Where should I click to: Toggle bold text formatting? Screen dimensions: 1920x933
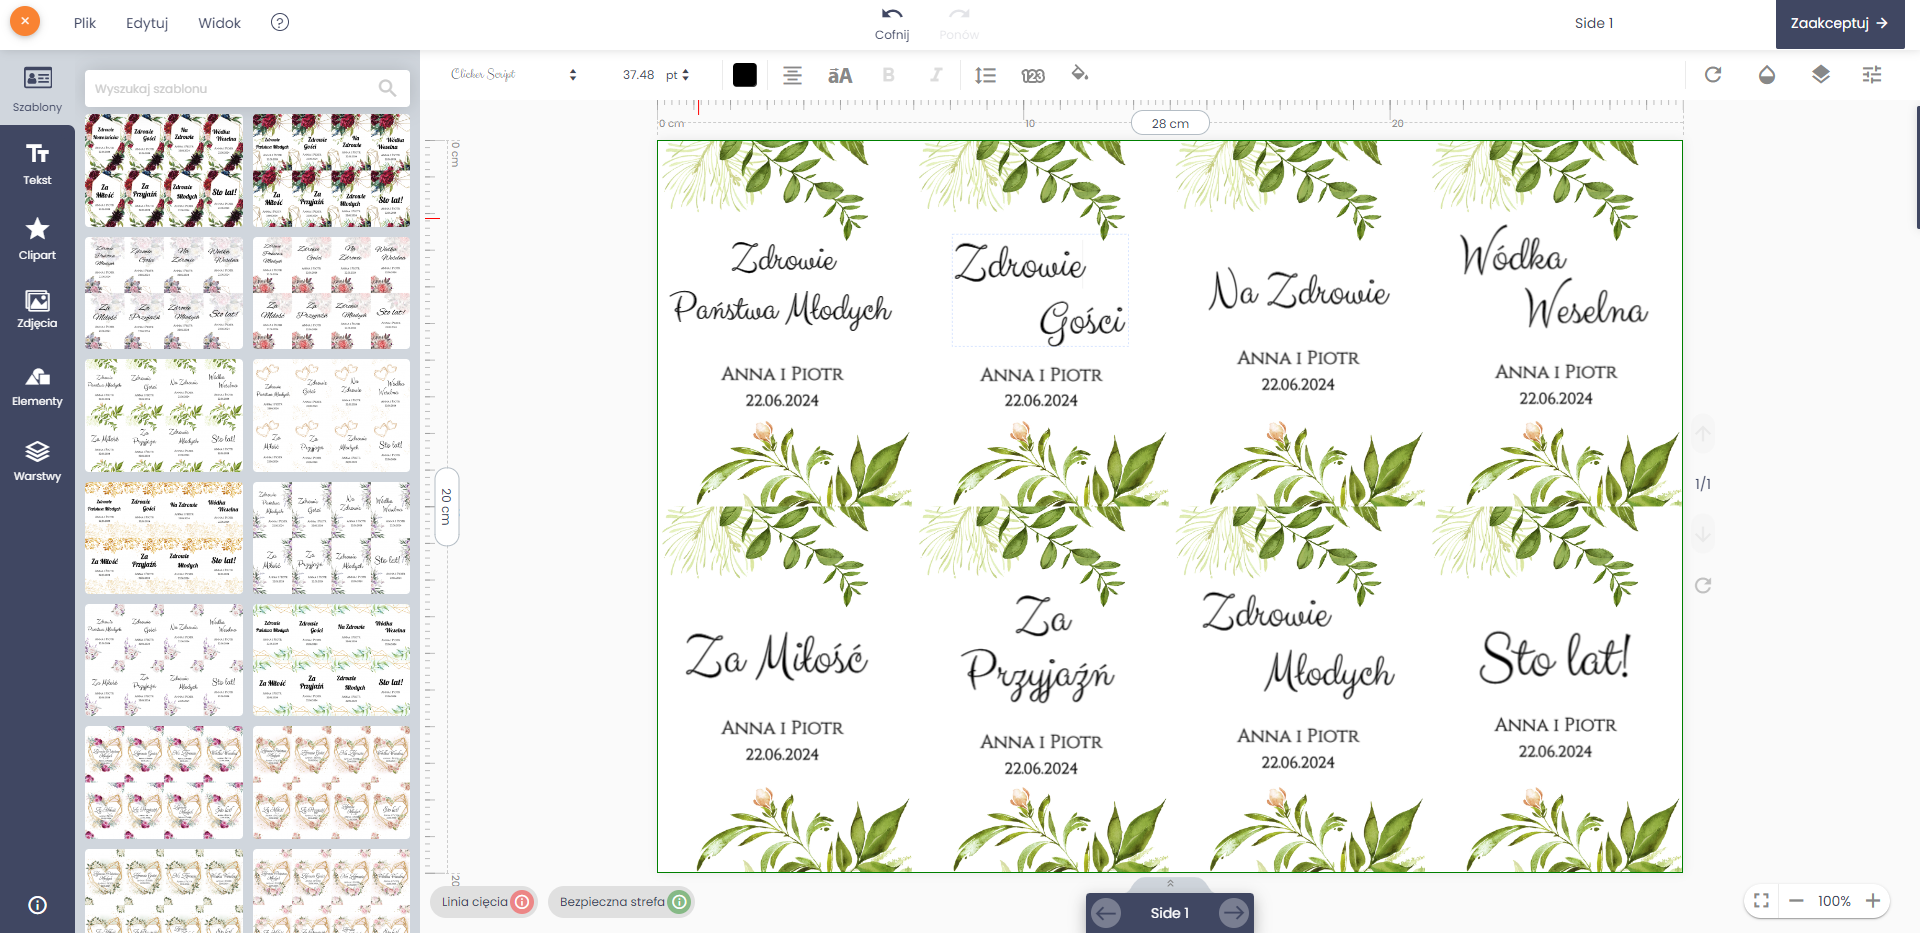click(888, 75)
